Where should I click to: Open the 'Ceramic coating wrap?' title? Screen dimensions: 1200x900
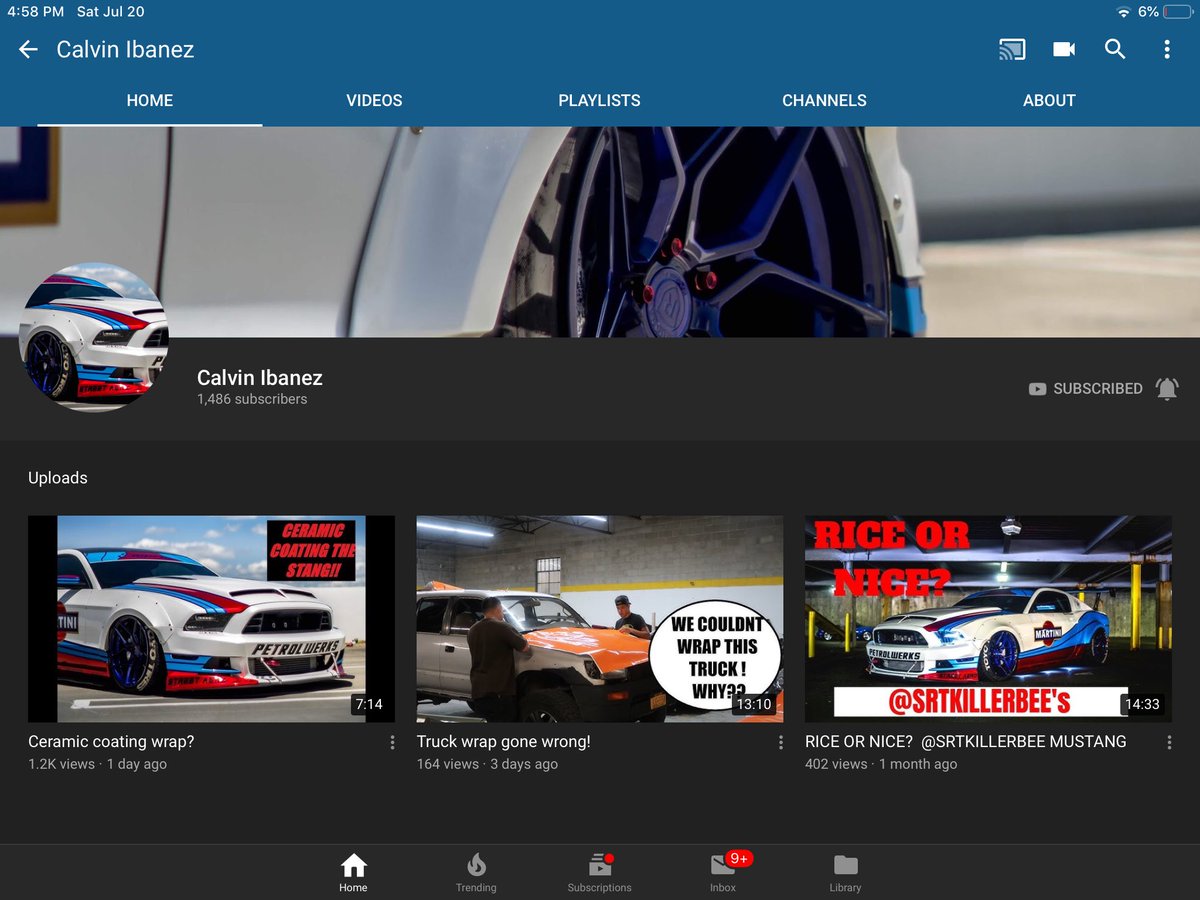(111, 742)
